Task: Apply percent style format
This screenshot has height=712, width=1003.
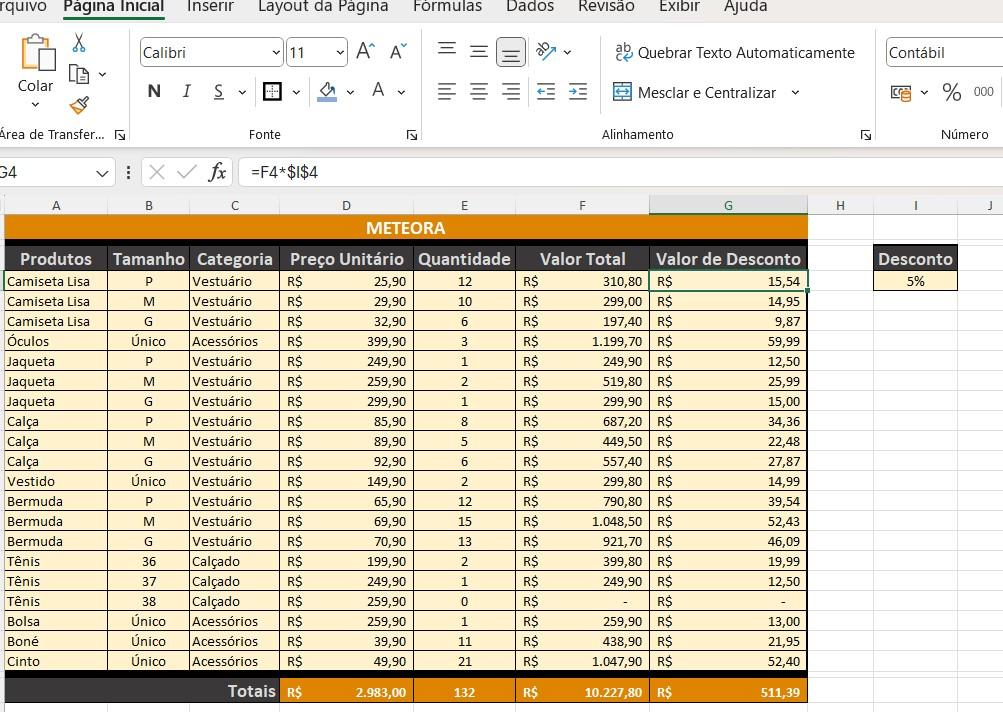Action: (951, 92)
